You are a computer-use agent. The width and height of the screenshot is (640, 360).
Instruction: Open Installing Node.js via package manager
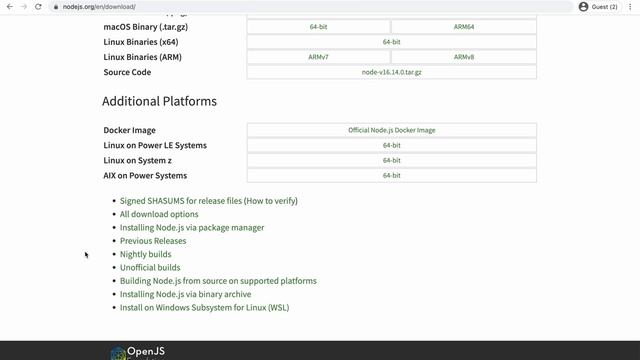pyautogui.click(x=192, y=228)
